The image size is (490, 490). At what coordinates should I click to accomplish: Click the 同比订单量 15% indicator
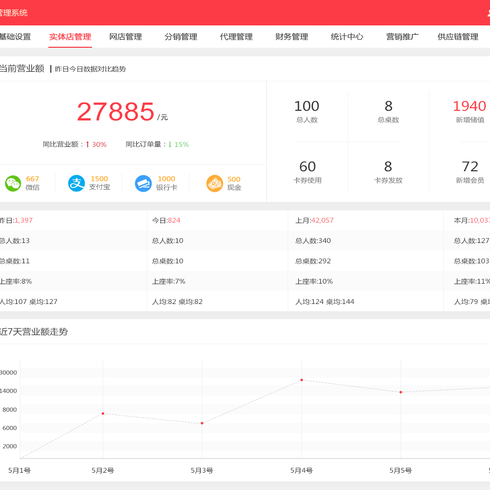(x=157, y=144)
